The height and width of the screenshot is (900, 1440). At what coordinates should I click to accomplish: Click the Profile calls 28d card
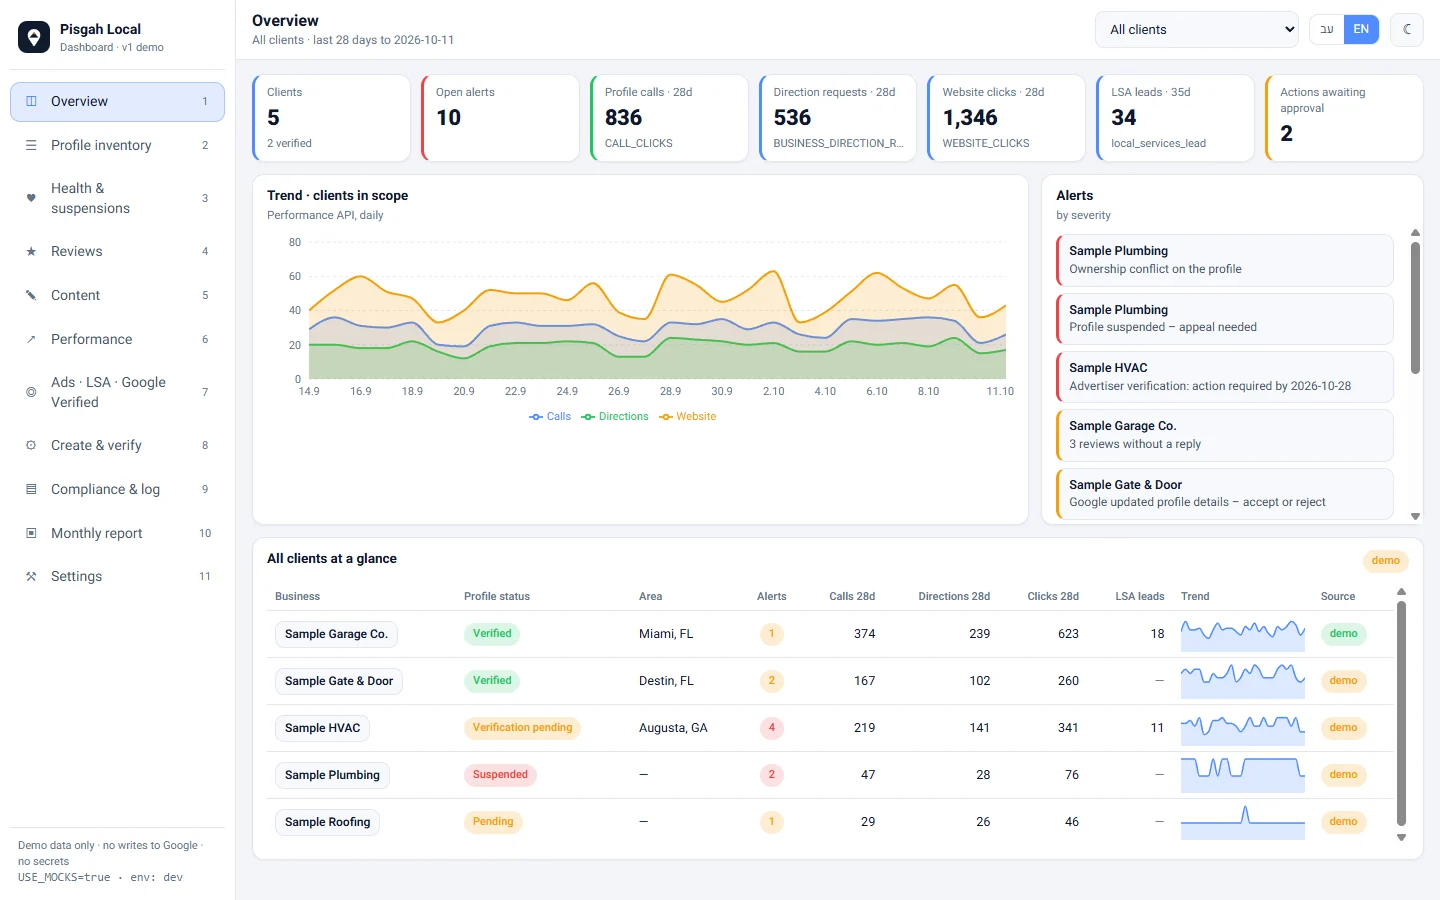tap(669, 118)
